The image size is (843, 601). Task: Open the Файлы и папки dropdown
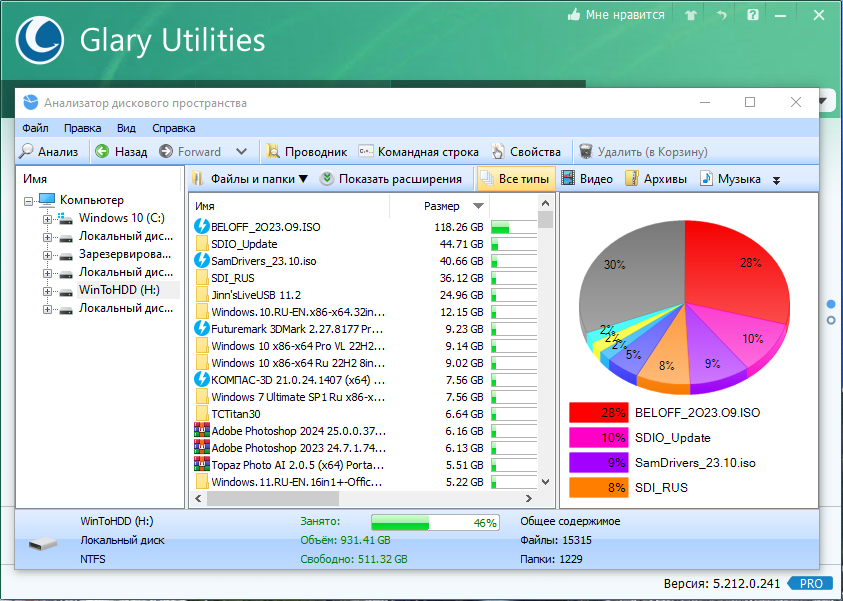tap(250, 178)
